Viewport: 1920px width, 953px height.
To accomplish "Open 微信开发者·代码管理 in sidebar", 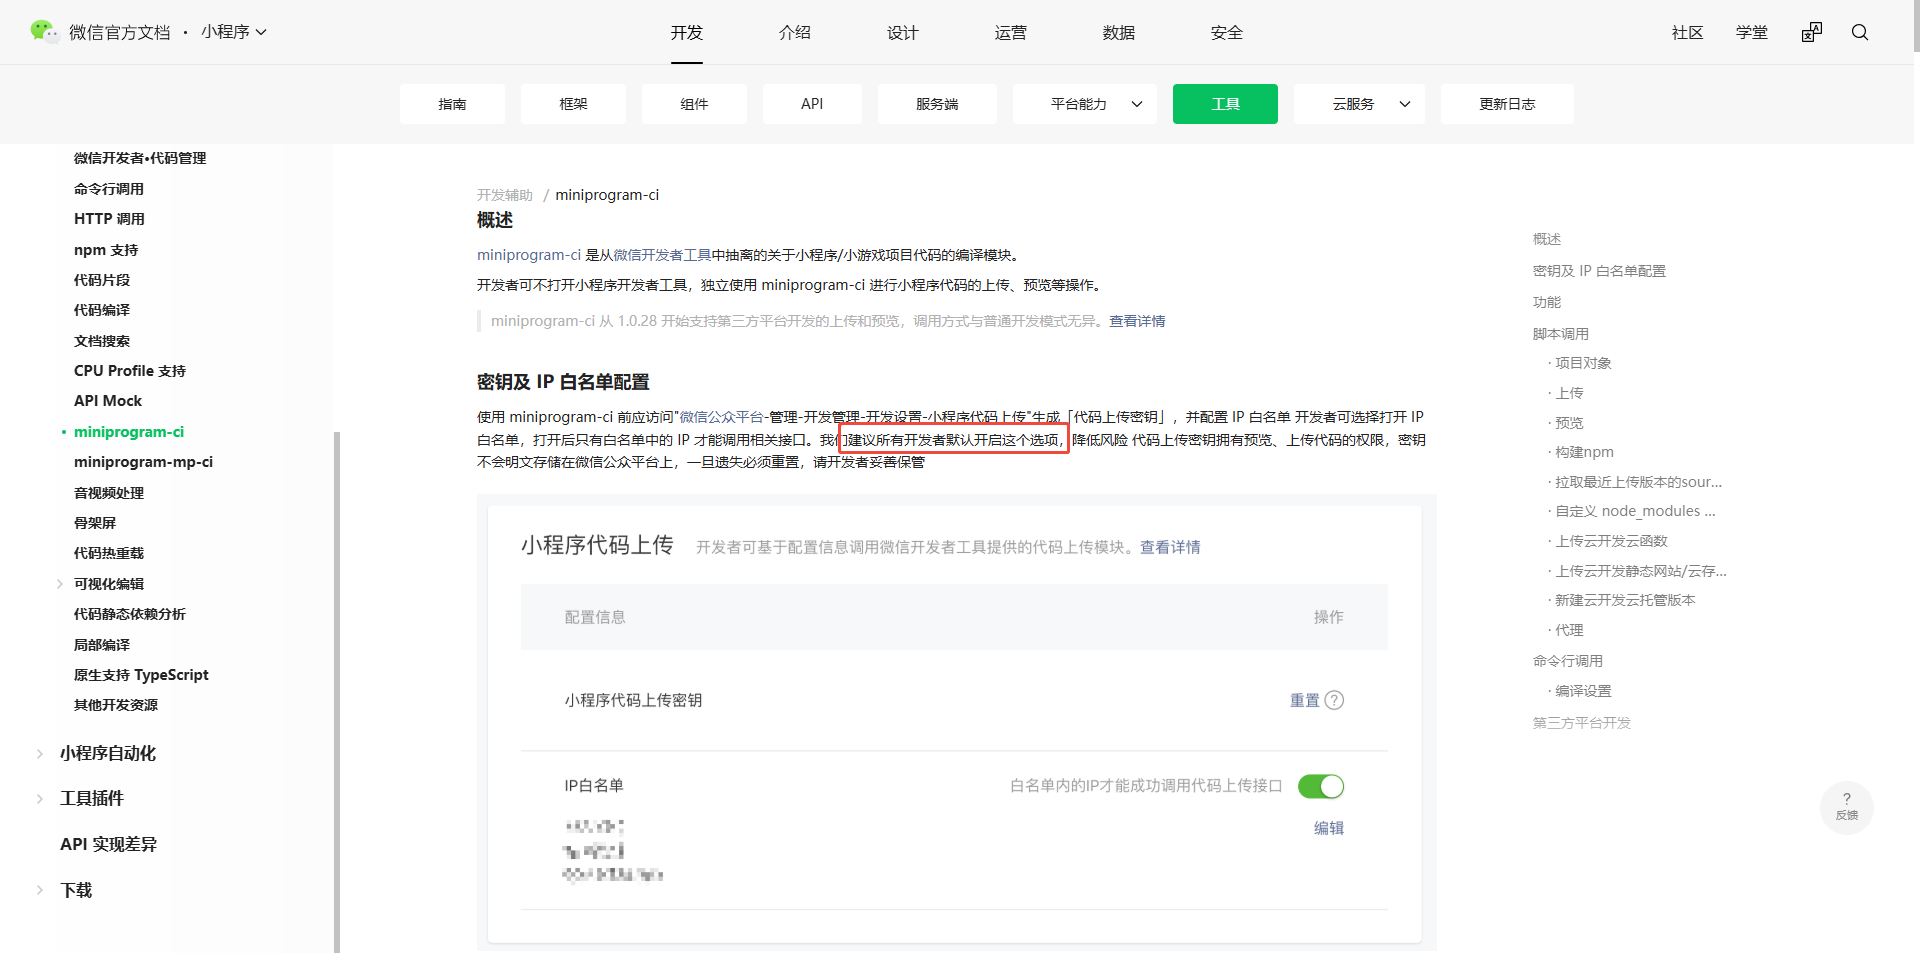I will coord(140,158).
